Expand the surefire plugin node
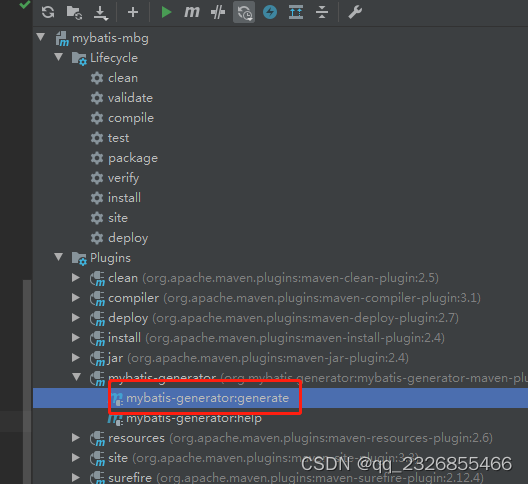The height and width of the screenshot is (484, 528). (76, 477)
